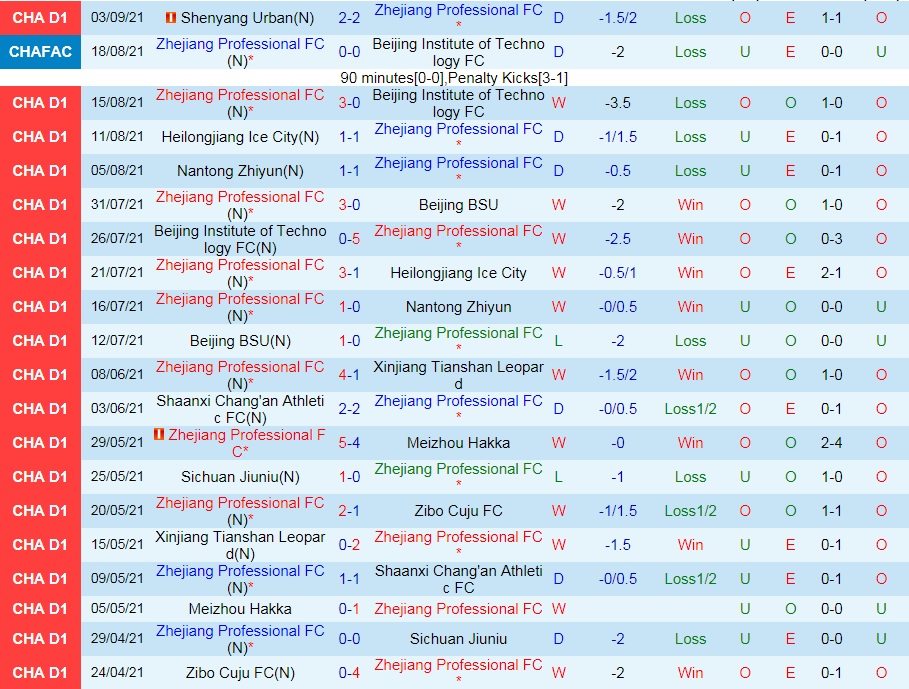Click the CHA D1 label on 03/09/21 row
Image resolution: width=909 pixels, height=689 pixels.
[40, 18]
